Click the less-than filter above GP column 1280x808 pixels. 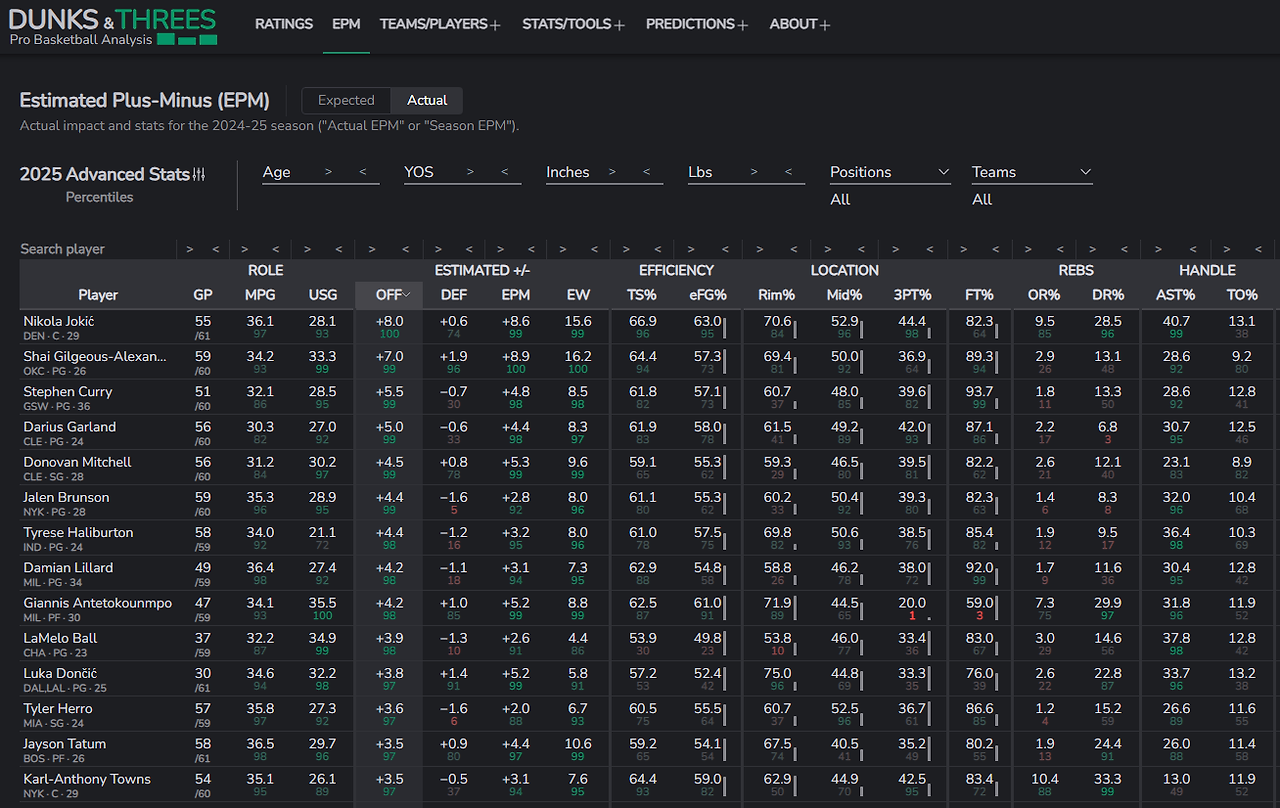[x=214, y=249]
